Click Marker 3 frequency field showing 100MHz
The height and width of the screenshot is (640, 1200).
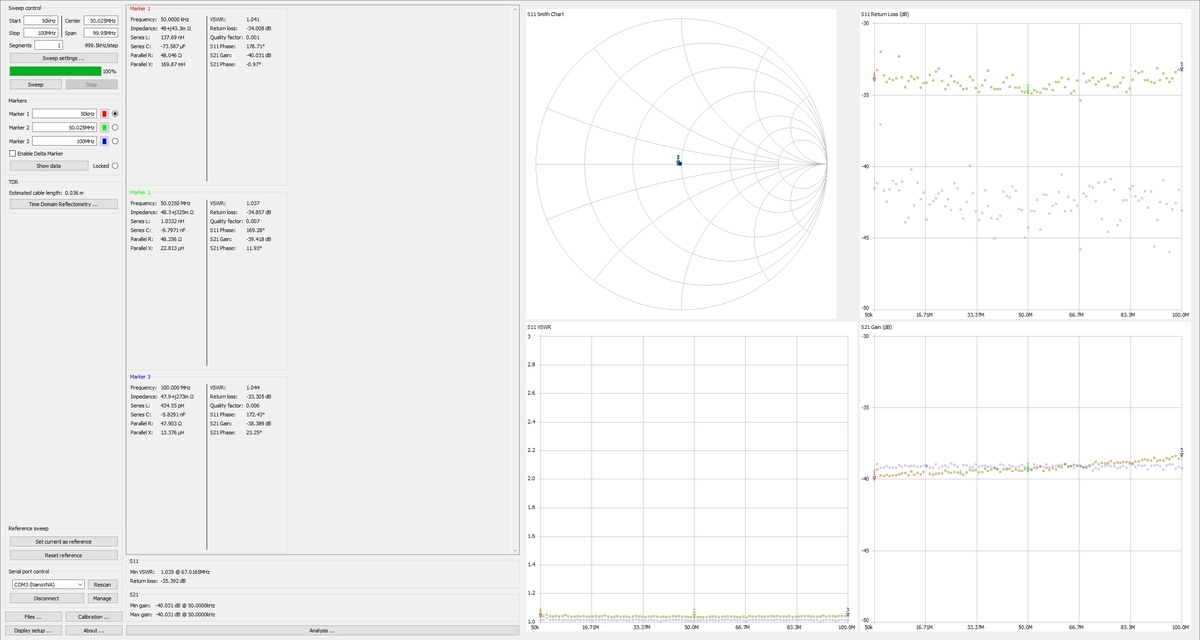(65, 141)
